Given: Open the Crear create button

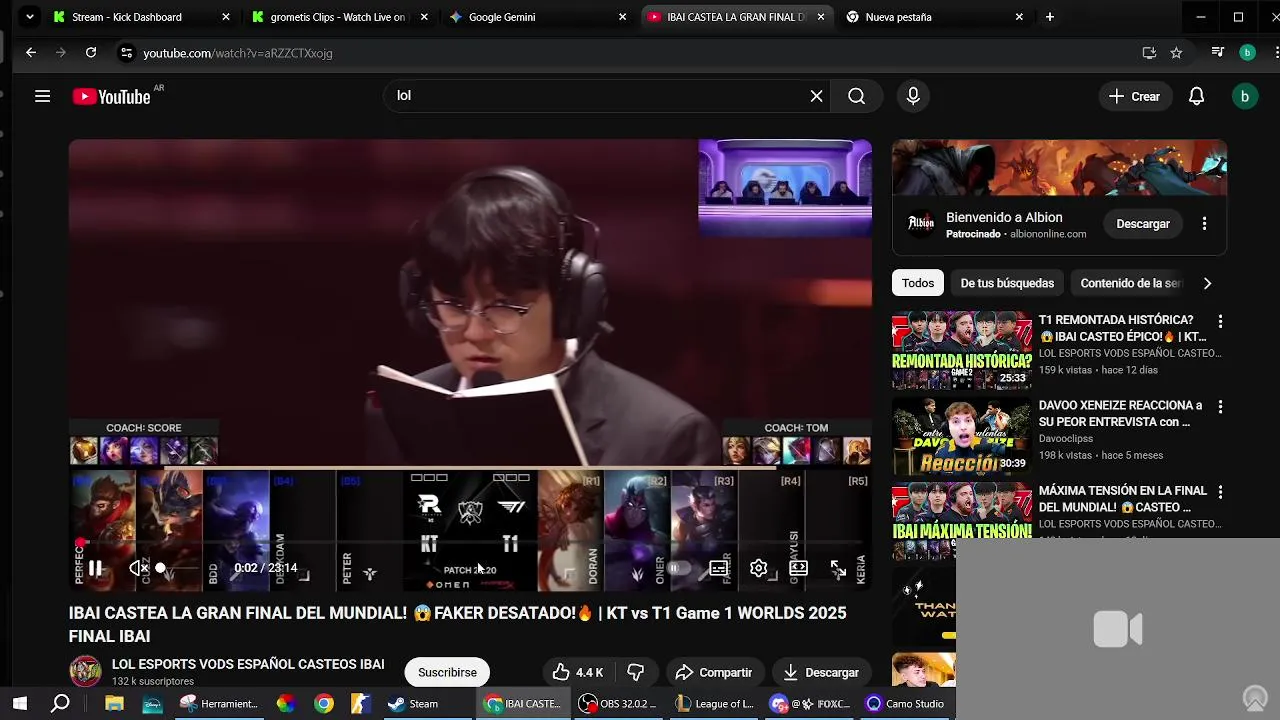Looking at the screenshot, I should [1134, 96].
